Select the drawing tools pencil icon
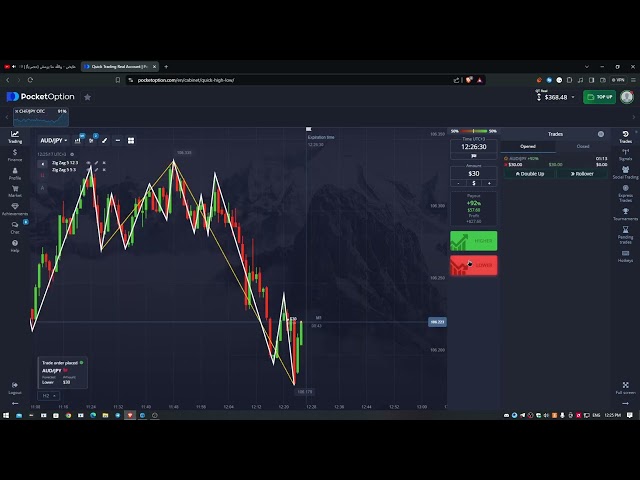This screenshot has width=640, height=480. pyautogui.click(x=104, y=140)
